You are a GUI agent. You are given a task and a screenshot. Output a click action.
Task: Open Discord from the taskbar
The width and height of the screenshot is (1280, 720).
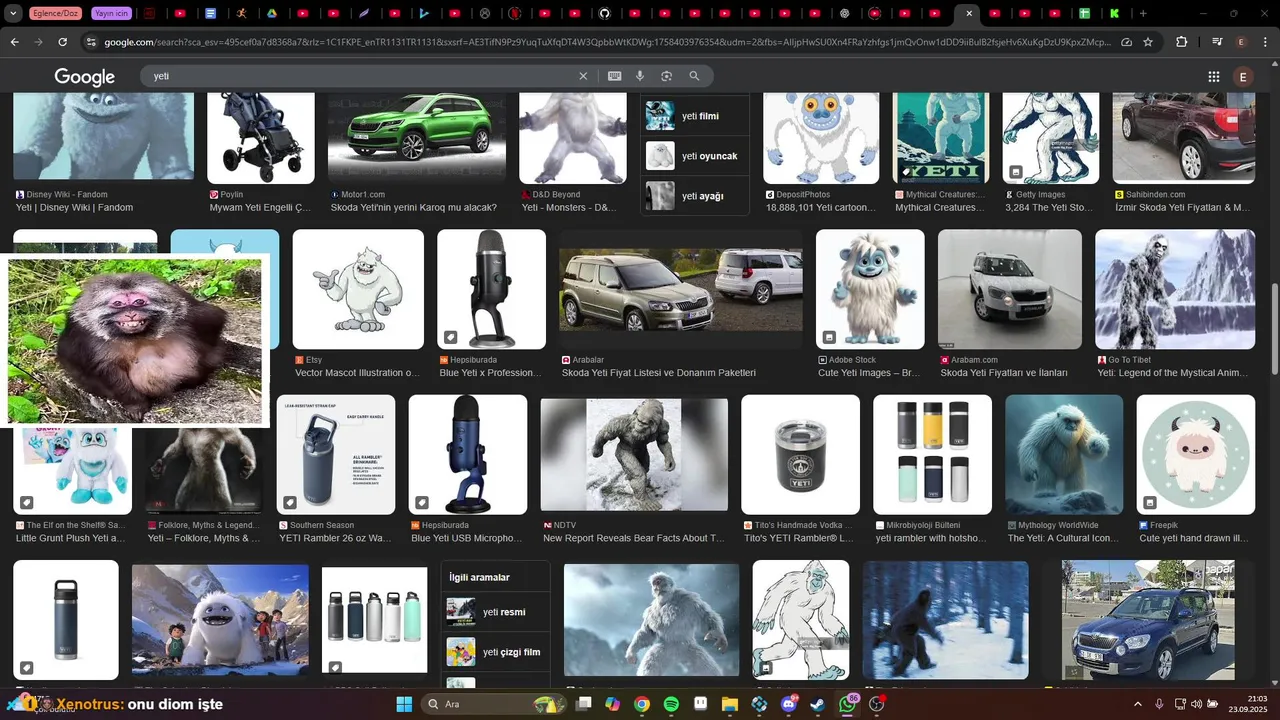(789, 704)
